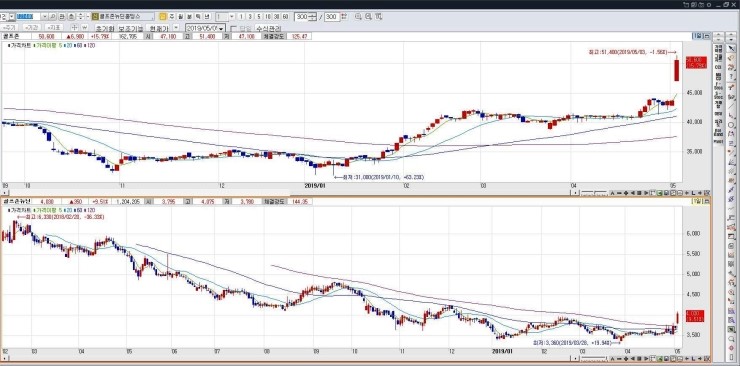Click the A text icon under lower chart

point(612,359)
